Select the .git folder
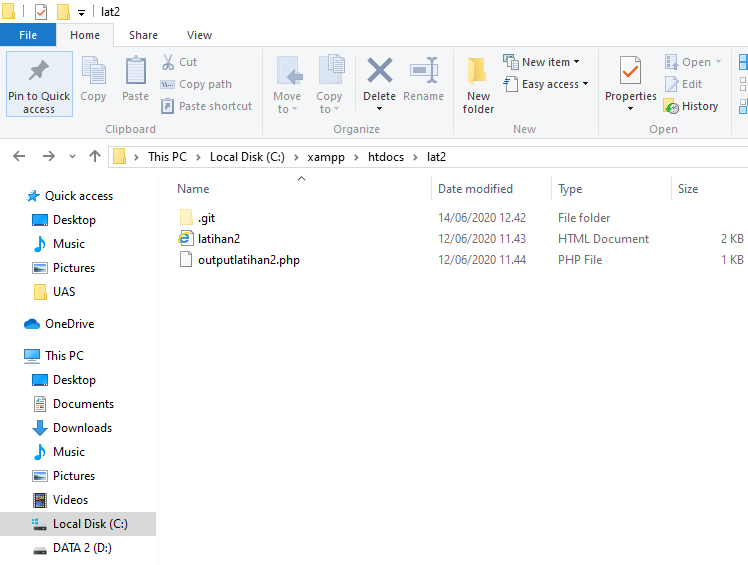This screenshot has width=748, height=565. tap(207, 218)
